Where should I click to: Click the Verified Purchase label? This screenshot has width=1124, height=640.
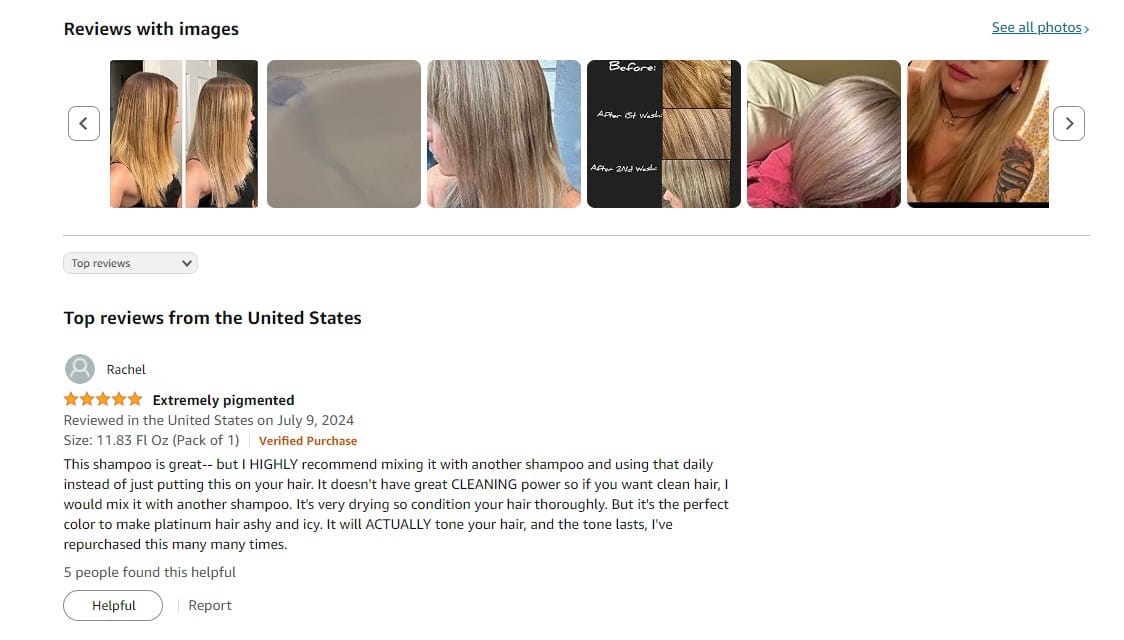coord(308,441)
